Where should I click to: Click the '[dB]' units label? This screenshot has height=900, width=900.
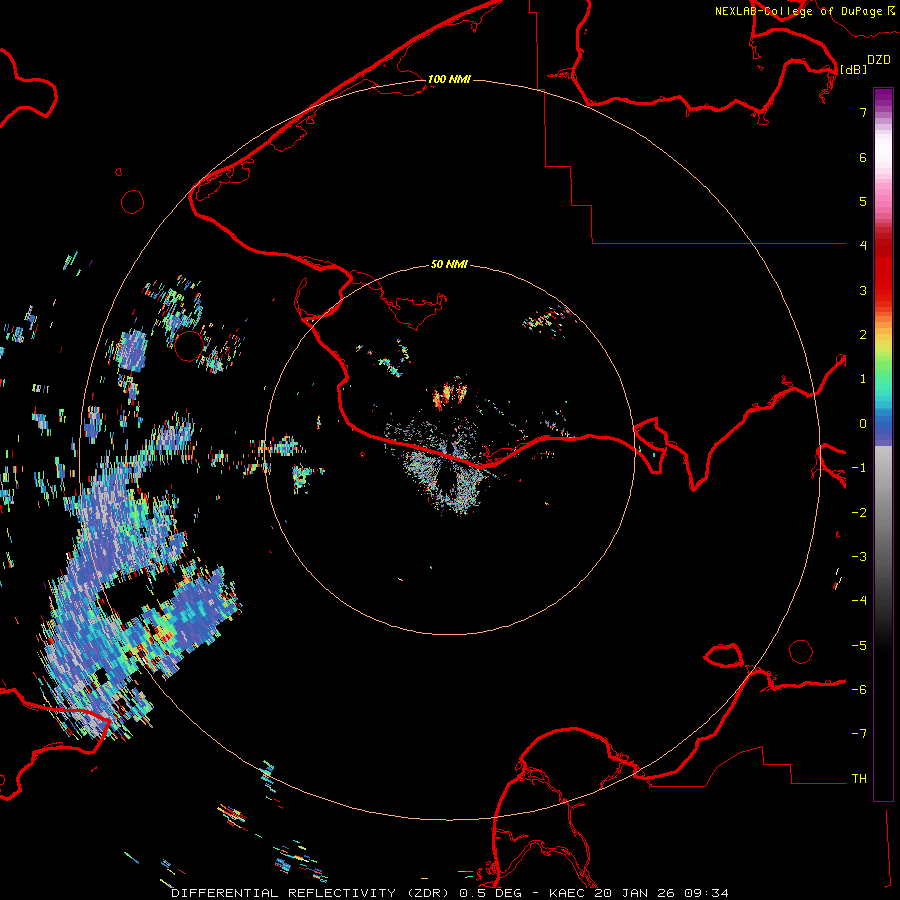(x=853, y=69)
